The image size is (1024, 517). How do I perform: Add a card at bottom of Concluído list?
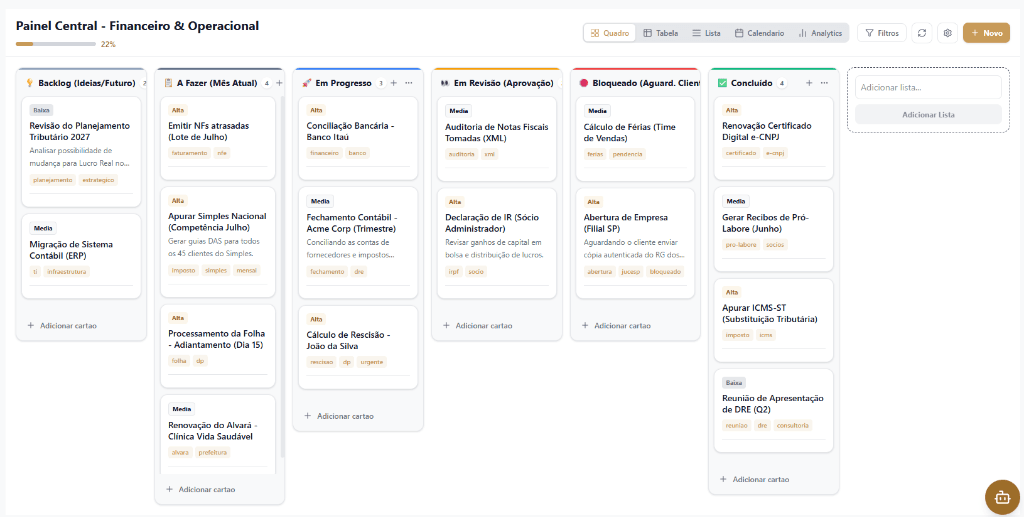click(754, 479)
